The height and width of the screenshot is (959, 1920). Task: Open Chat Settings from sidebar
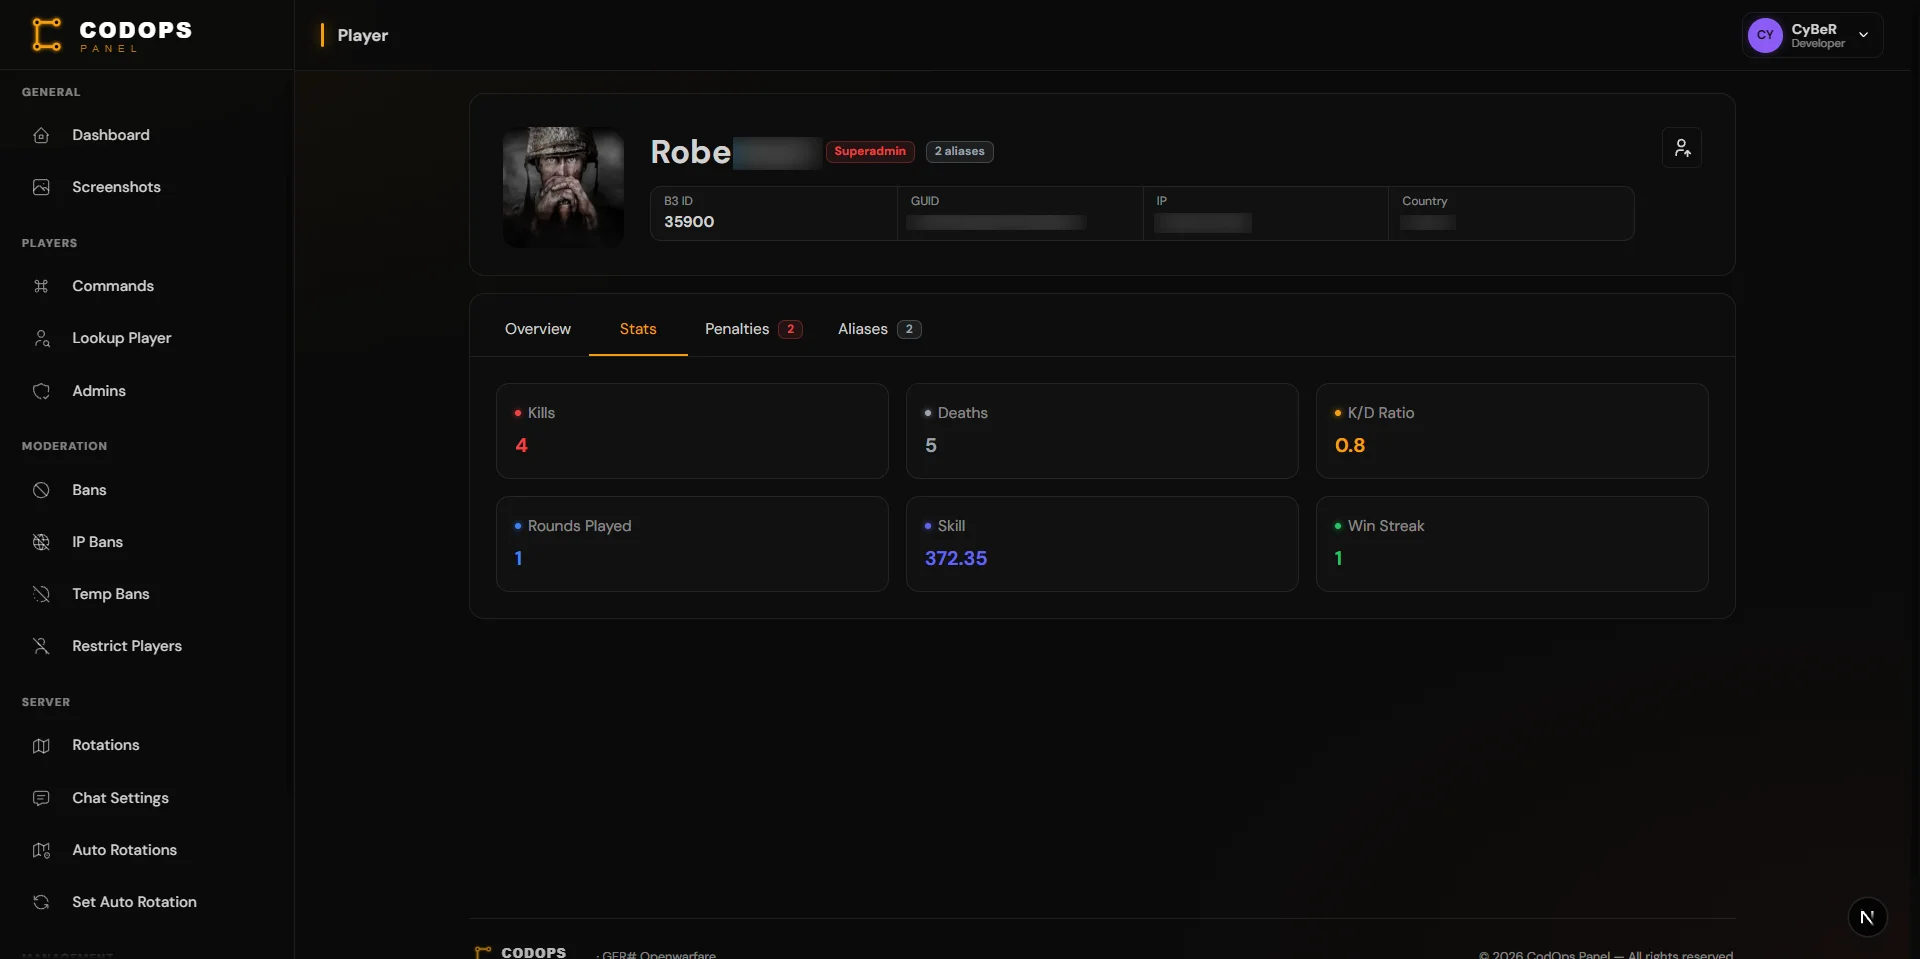pyautogui.click(x=120, y=798)
